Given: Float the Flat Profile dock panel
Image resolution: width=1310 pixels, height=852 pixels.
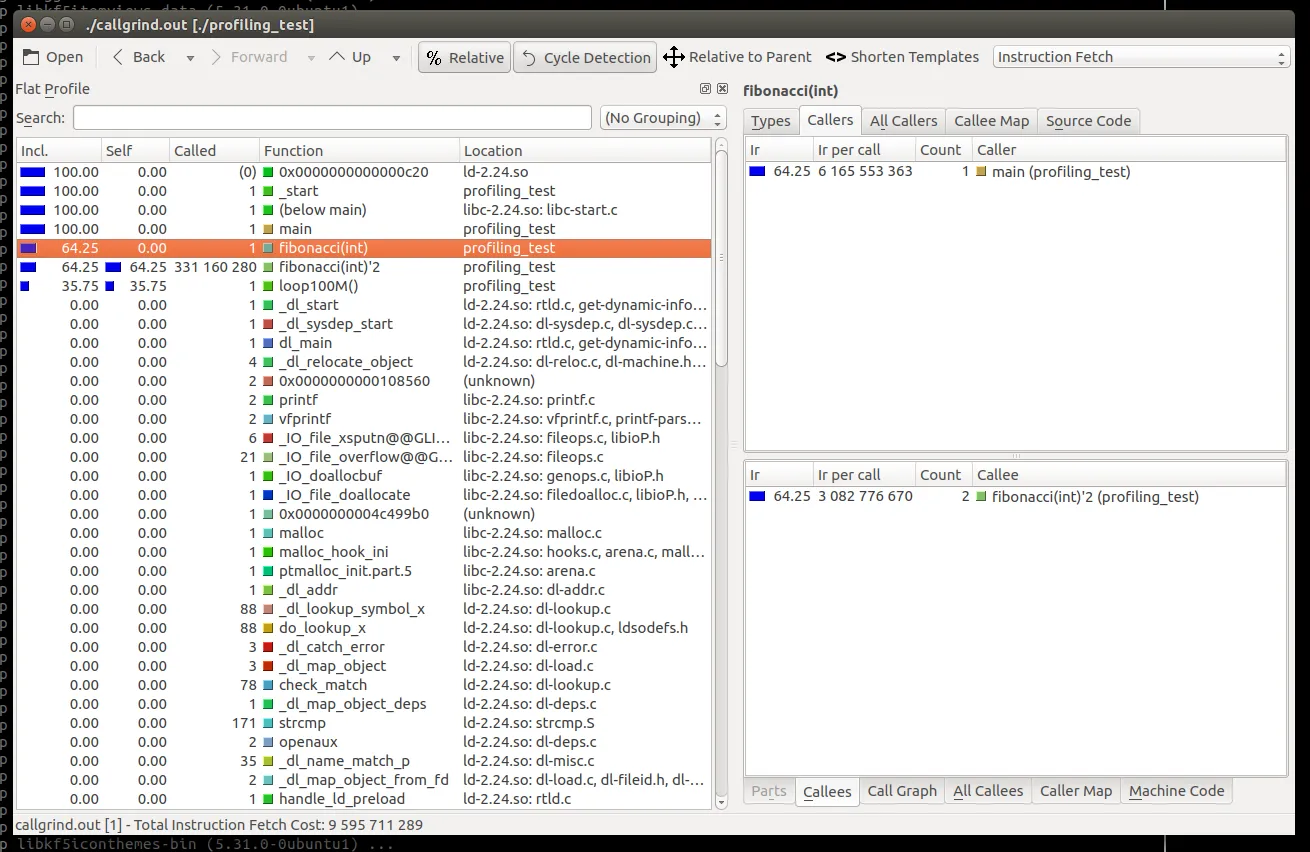Looking at the screenshot, I should [x=705, y=89].
